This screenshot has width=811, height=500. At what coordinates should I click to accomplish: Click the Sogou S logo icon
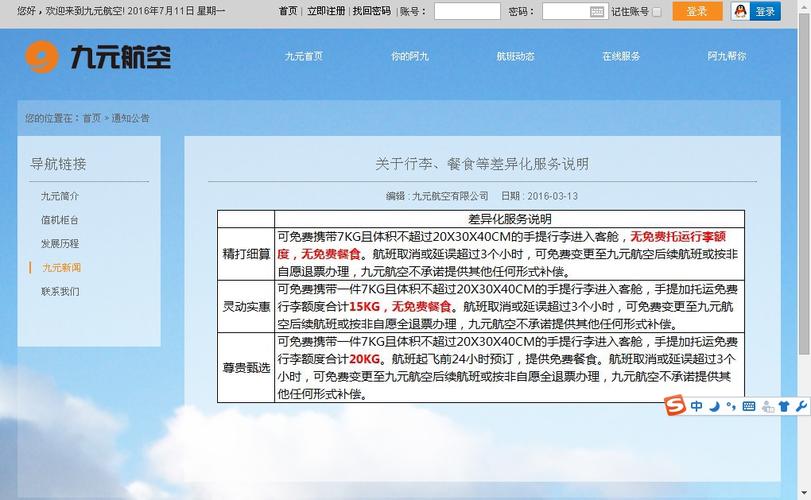(675, 405)
